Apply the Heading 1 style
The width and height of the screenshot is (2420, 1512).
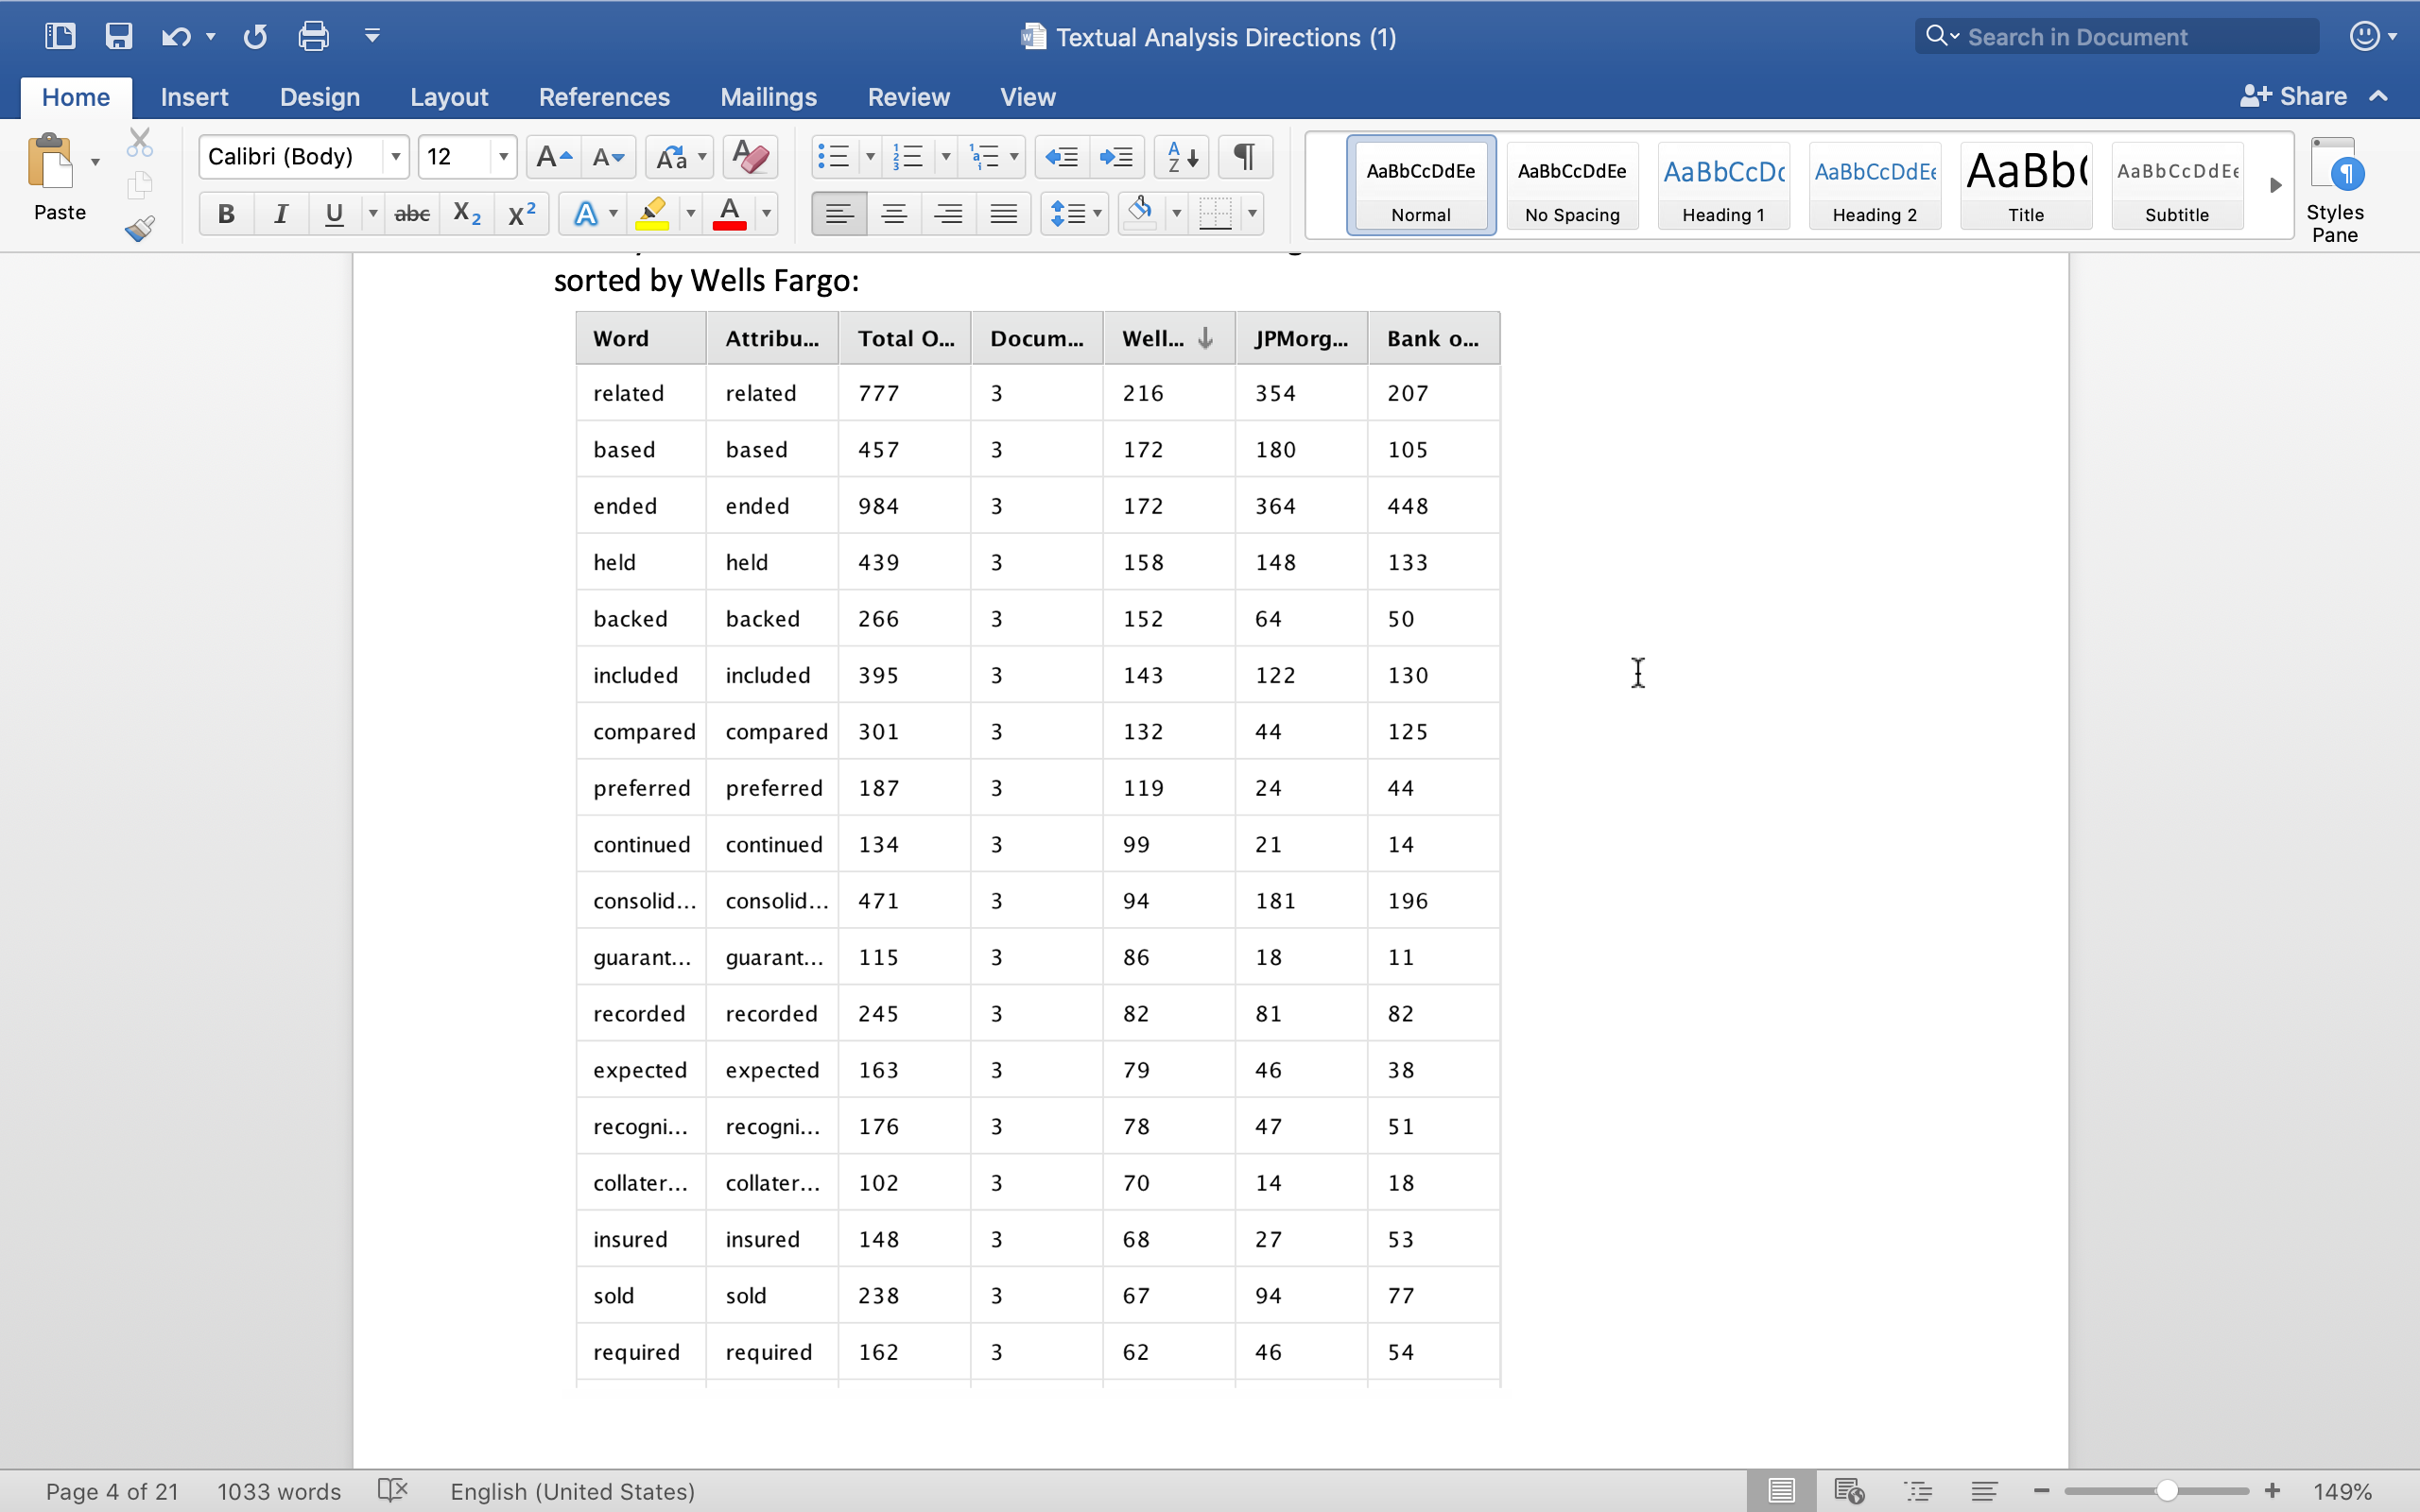coord(1723,185)
